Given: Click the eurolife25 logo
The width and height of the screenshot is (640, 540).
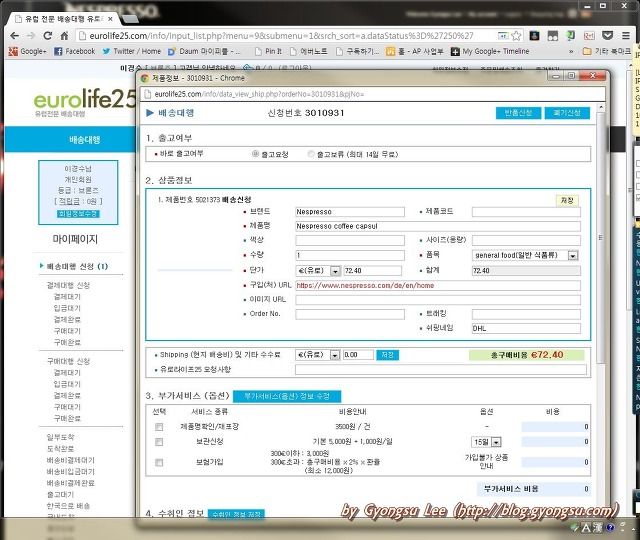Looking at the screenshot, I should [x=84, y=101].
